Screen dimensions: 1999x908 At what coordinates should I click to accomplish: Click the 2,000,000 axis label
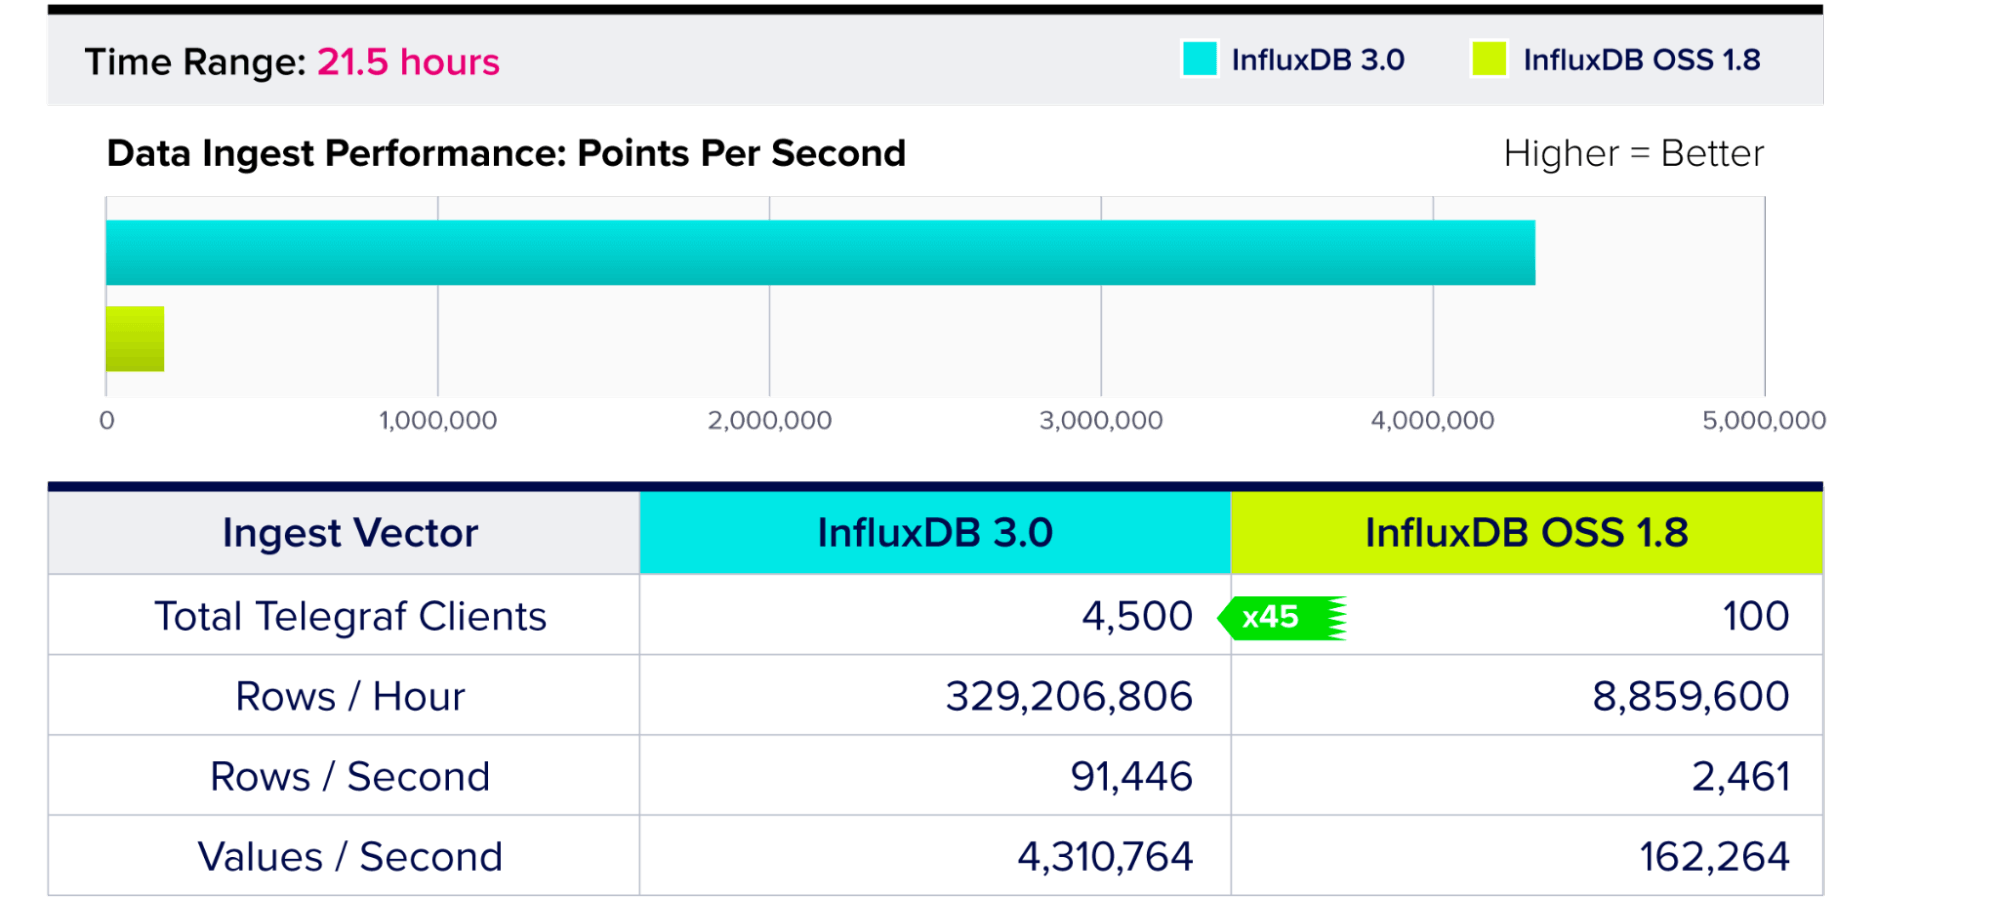click(x=770, y=420)
